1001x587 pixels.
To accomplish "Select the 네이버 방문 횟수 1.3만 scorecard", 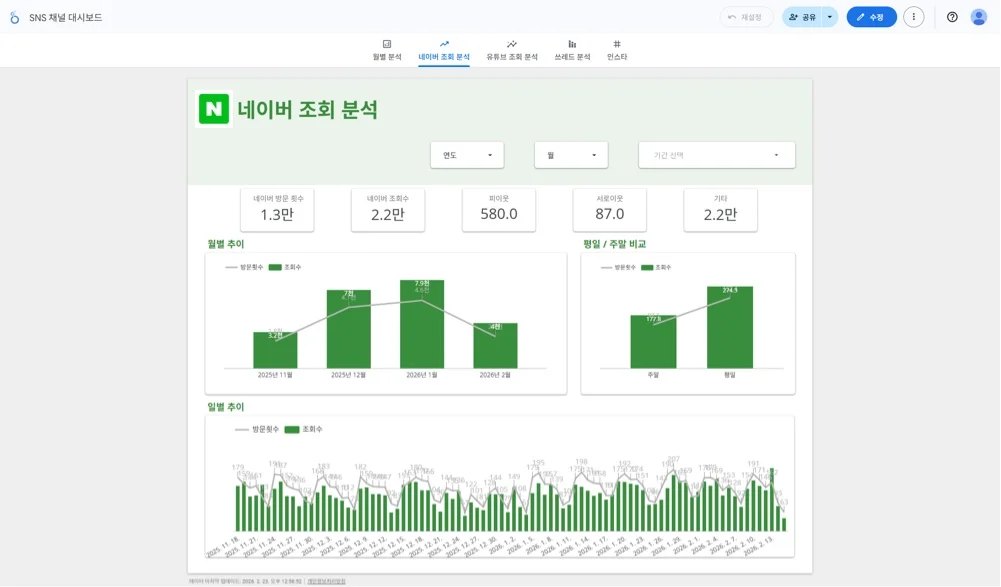I will tap(277, 210).
